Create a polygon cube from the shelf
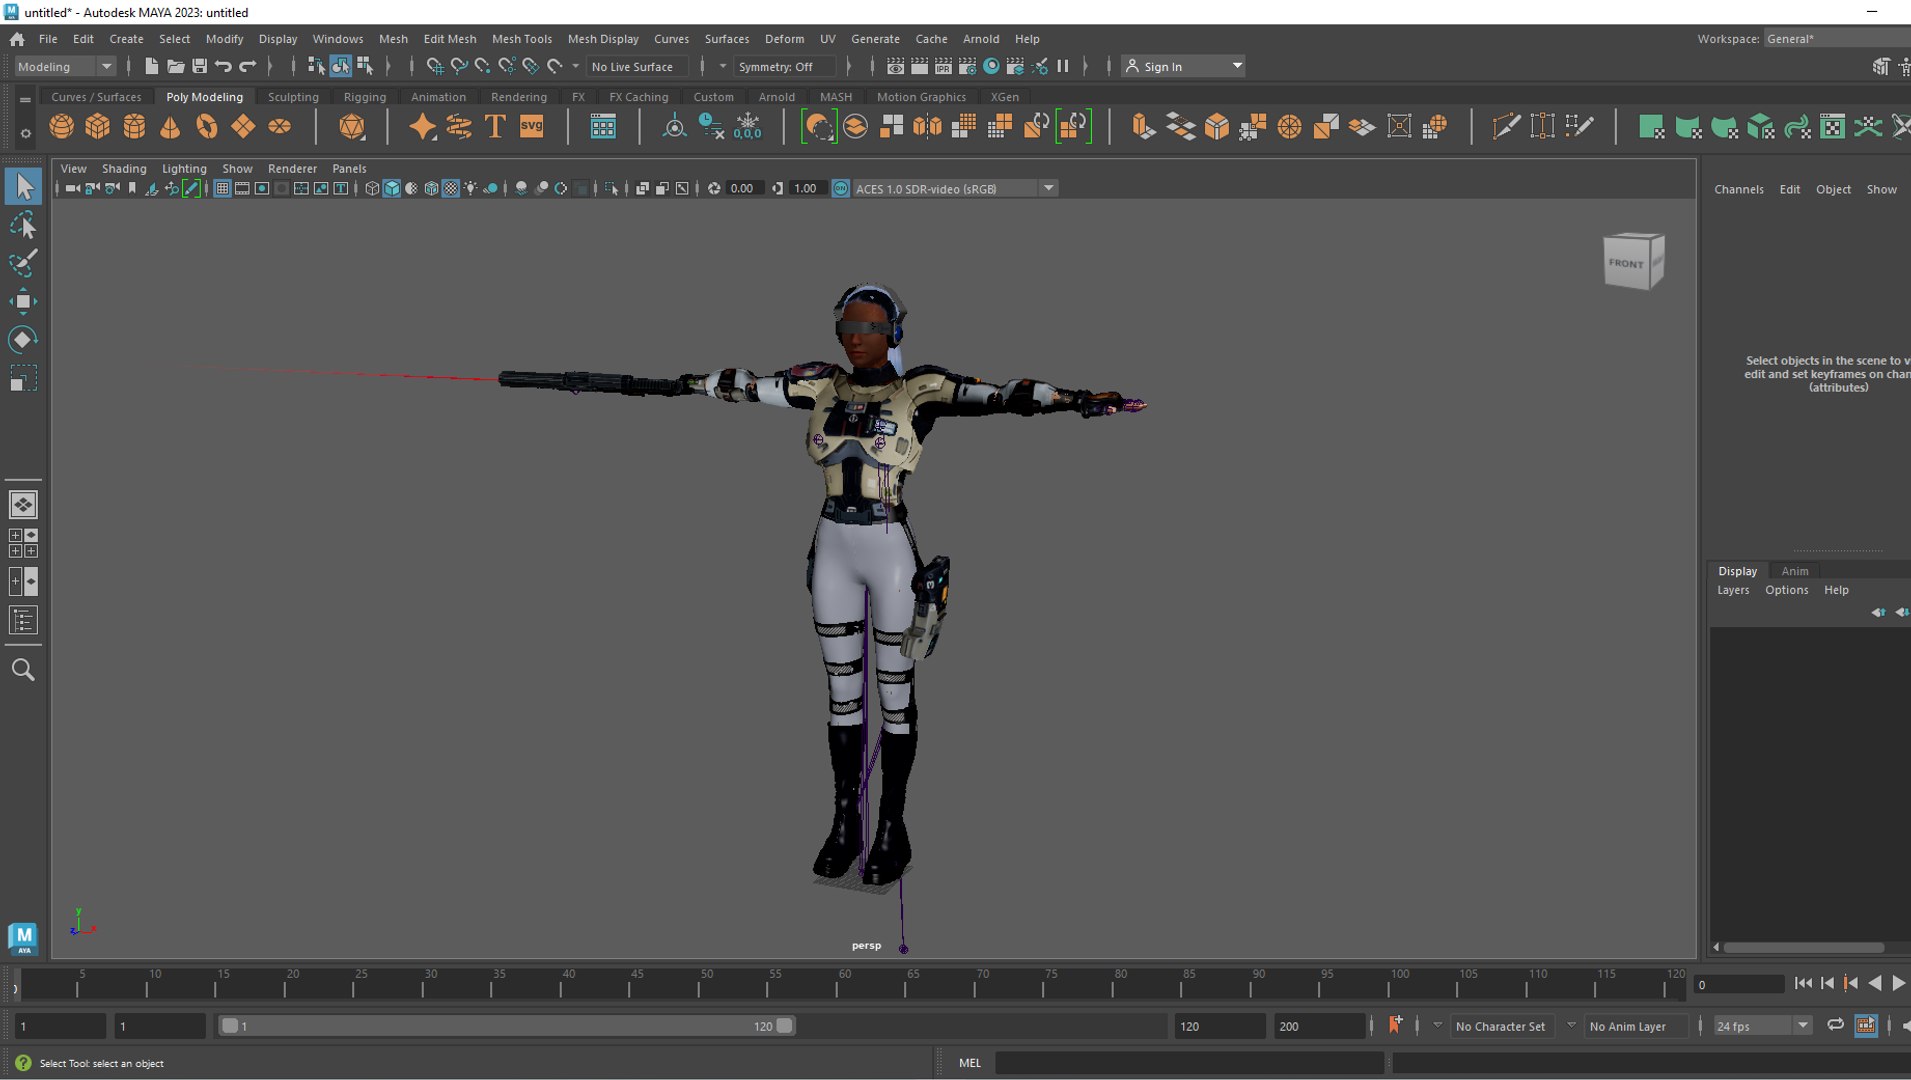The image size is (1911, 1080). pos(98,127)
